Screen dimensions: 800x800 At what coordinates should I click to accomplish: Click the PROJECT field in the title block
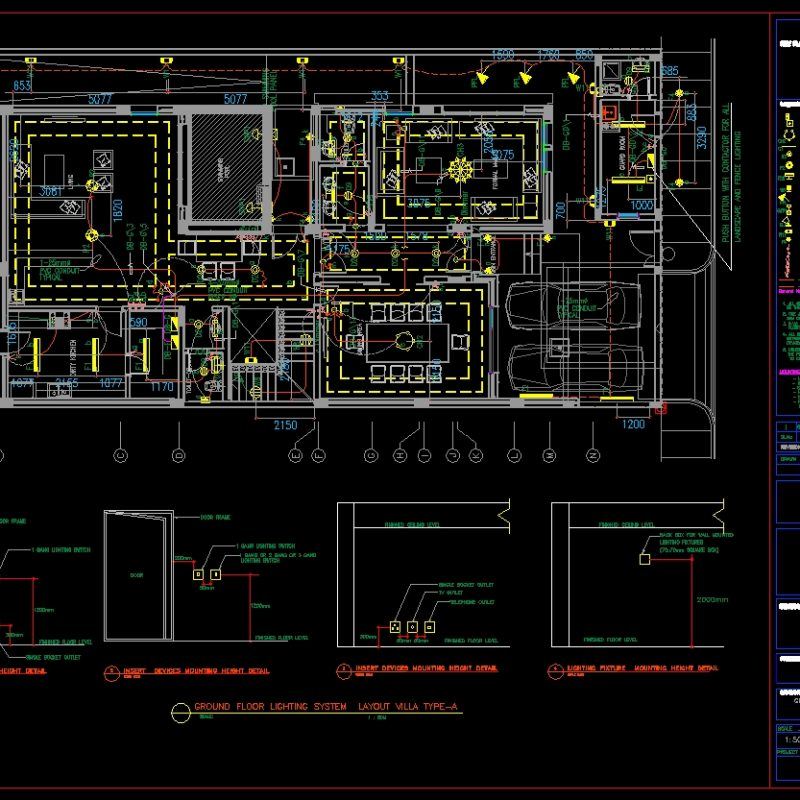788,750
